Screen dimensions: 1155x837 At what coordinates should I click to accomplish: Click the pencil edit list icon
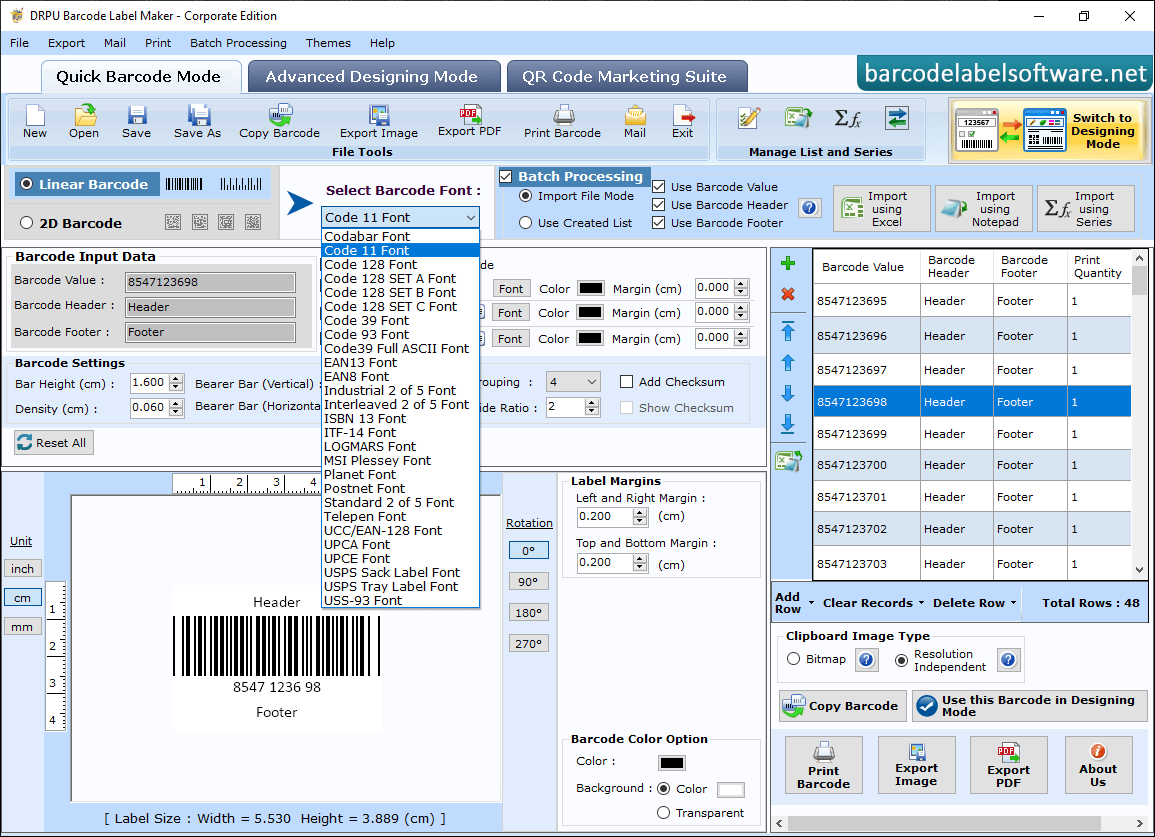tap(749, 118)
